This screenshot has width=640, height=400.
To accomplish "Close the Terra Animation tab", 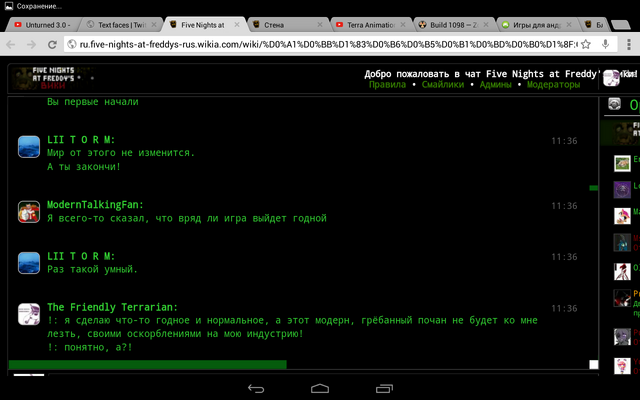I will tap(403, 25).
